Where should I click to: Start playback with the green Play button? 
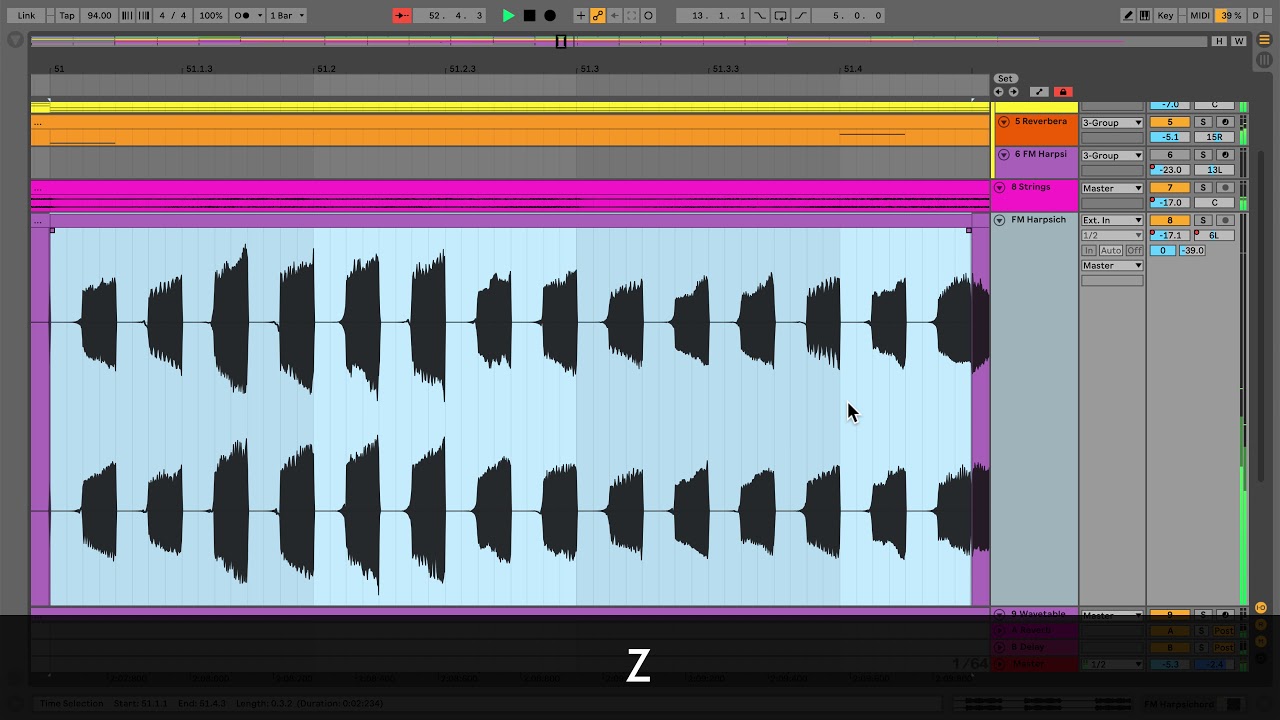pos(508,15)
